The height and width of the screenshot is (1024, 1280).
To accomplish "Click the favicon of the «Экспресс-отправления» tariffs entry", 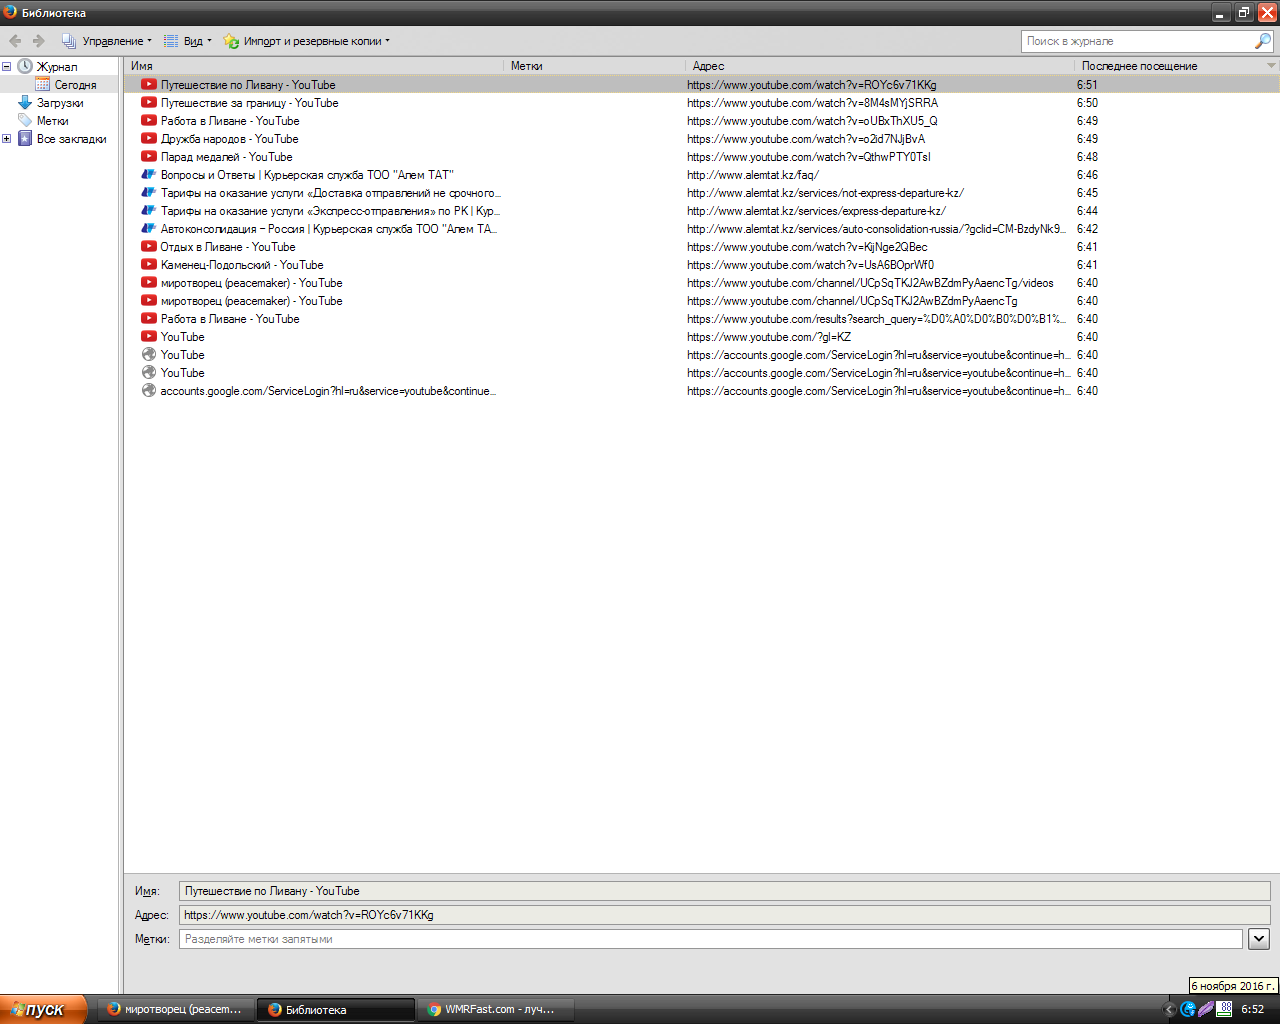I will pyautogui.click(x=149, y=211).
